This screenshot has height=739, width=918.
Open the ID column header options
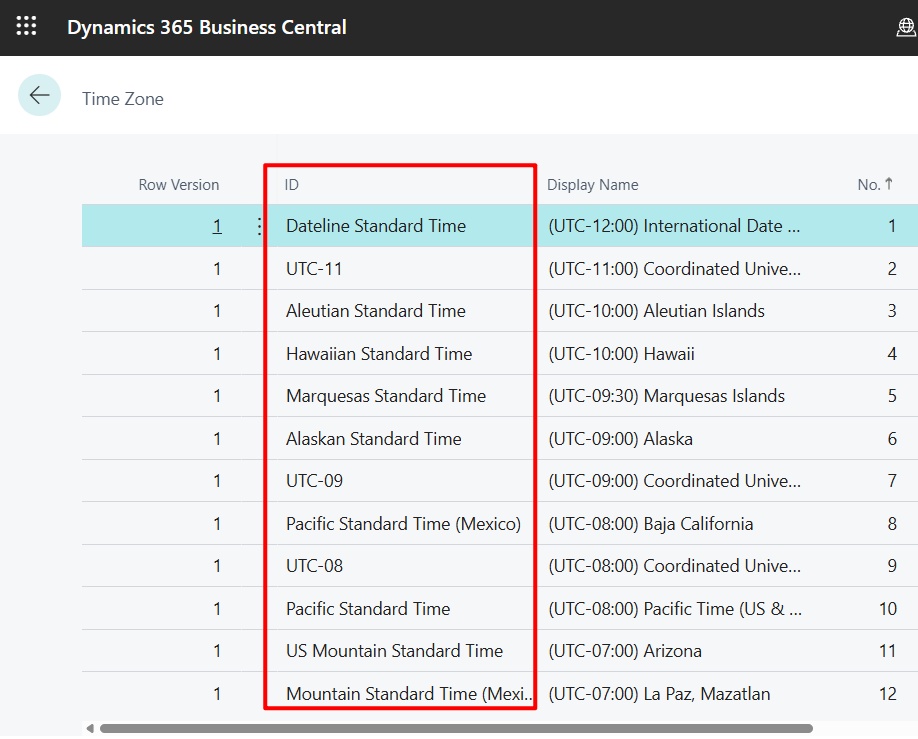click(x=292, y=185)
